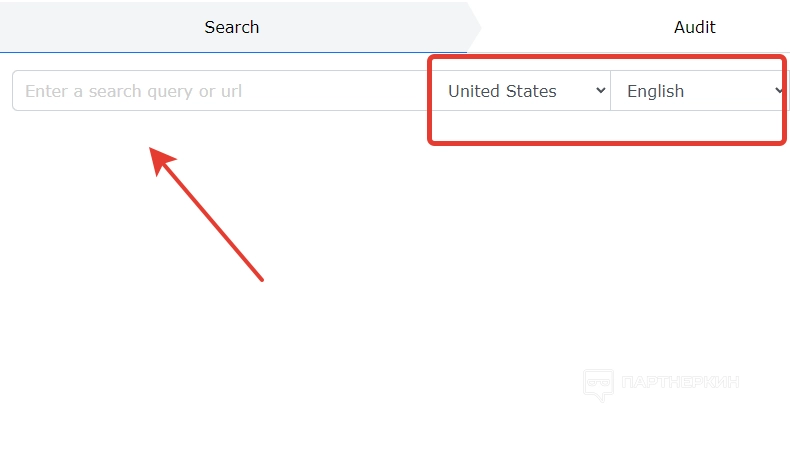Open the language dropdown

pyautogui.click(x=698, y=91)
